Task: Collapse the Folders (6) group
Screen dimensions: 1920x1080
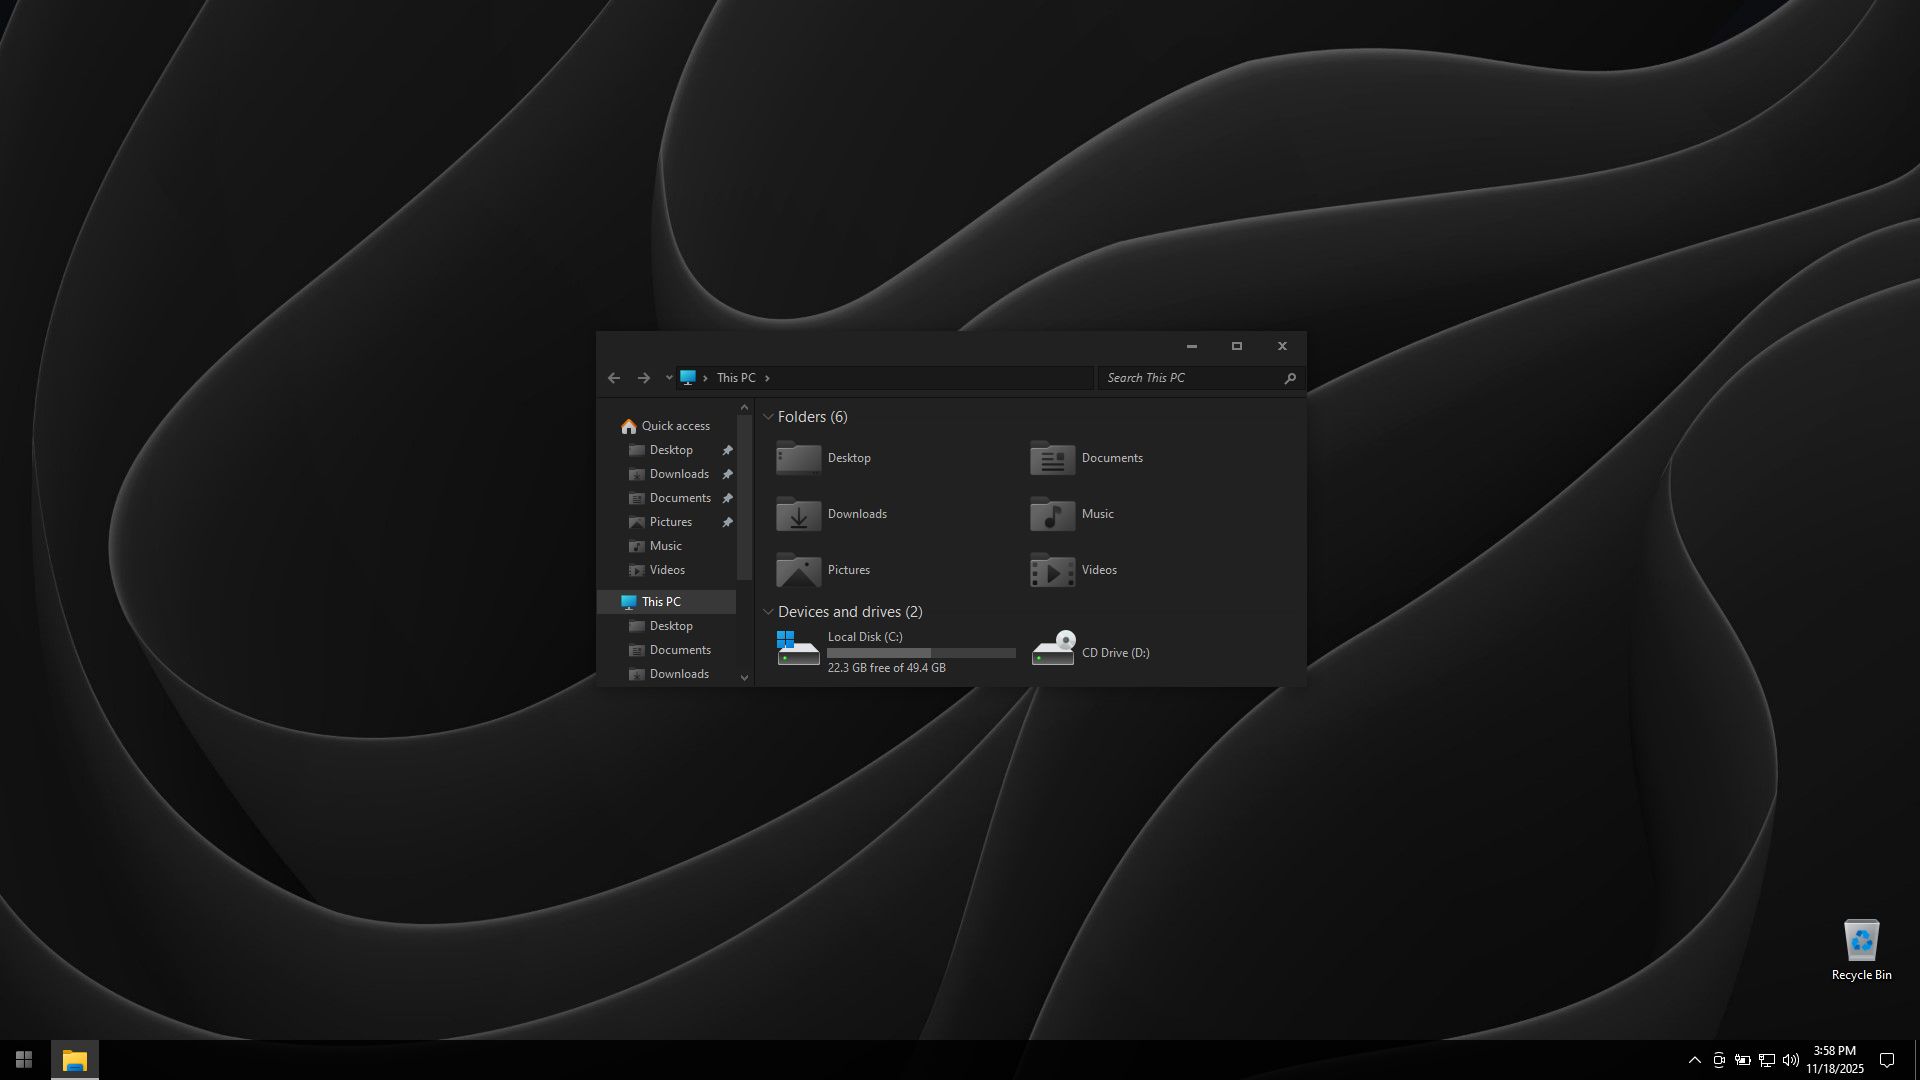Action: point(768,417)
